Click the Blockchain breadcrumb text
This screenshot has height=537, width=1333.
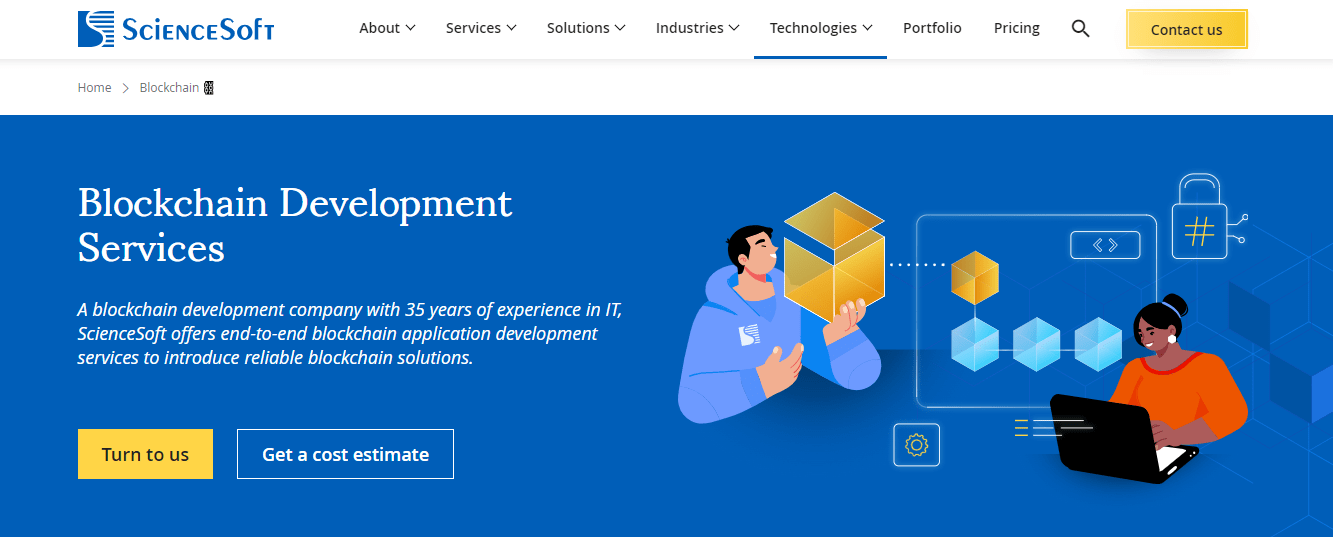169,88
